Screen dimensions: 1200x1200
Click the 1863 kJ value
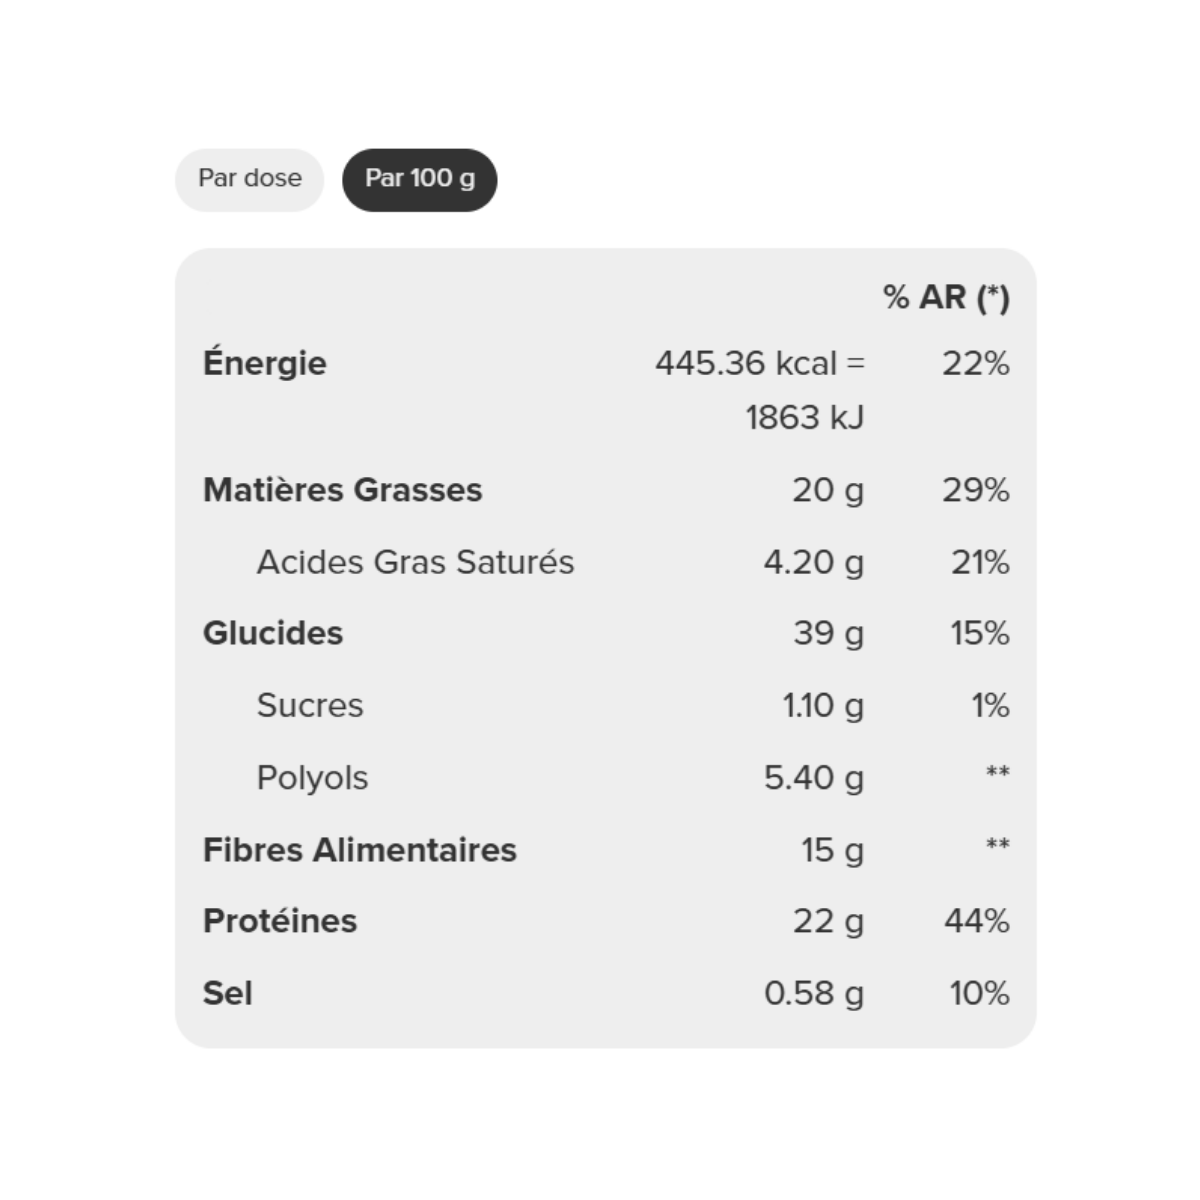coord(804,417)
